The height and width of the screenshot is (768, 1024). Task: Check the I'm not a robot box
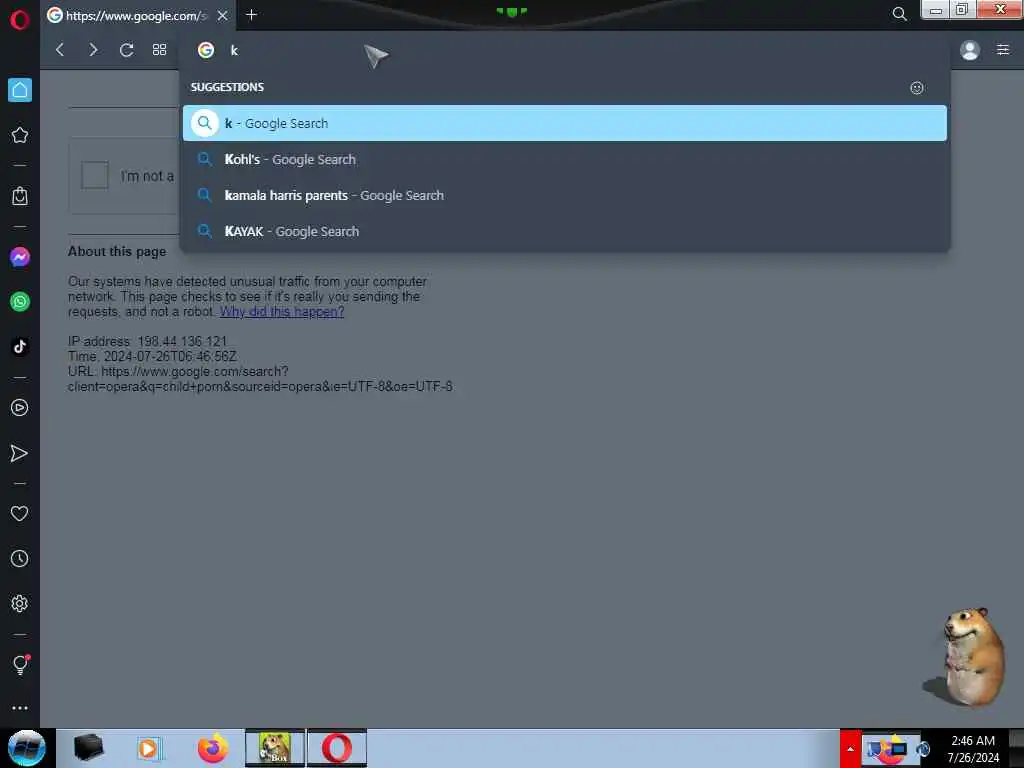click(x=95, y=175)
